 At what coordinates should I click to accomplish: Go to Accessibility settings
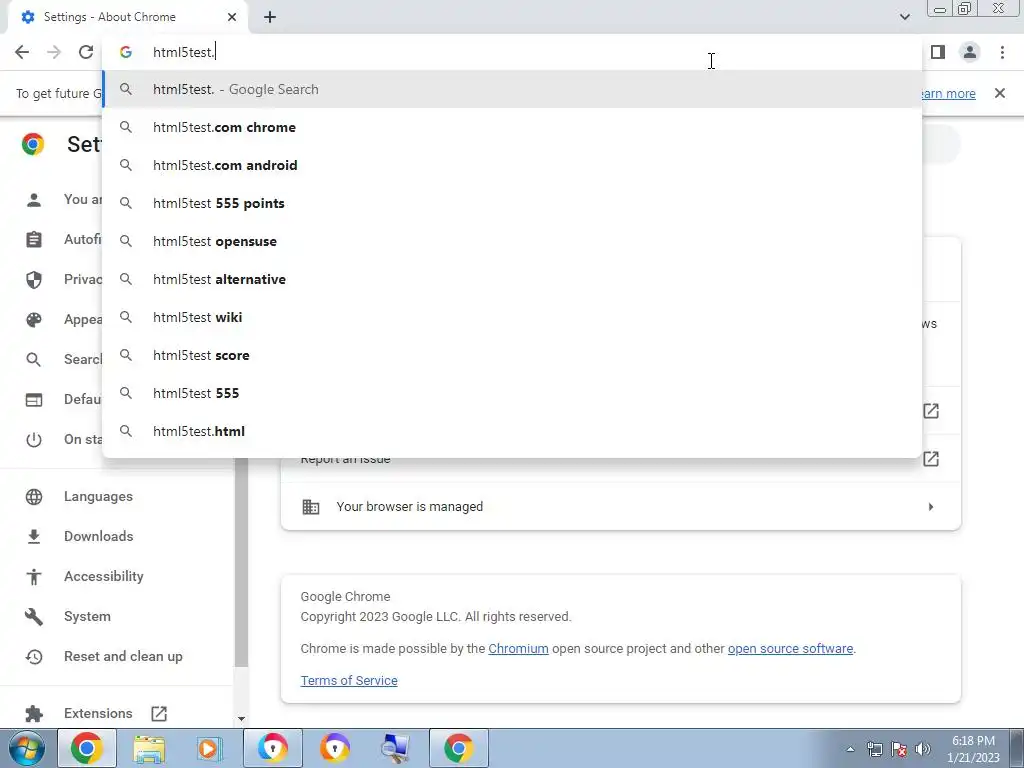pos(104,576)
